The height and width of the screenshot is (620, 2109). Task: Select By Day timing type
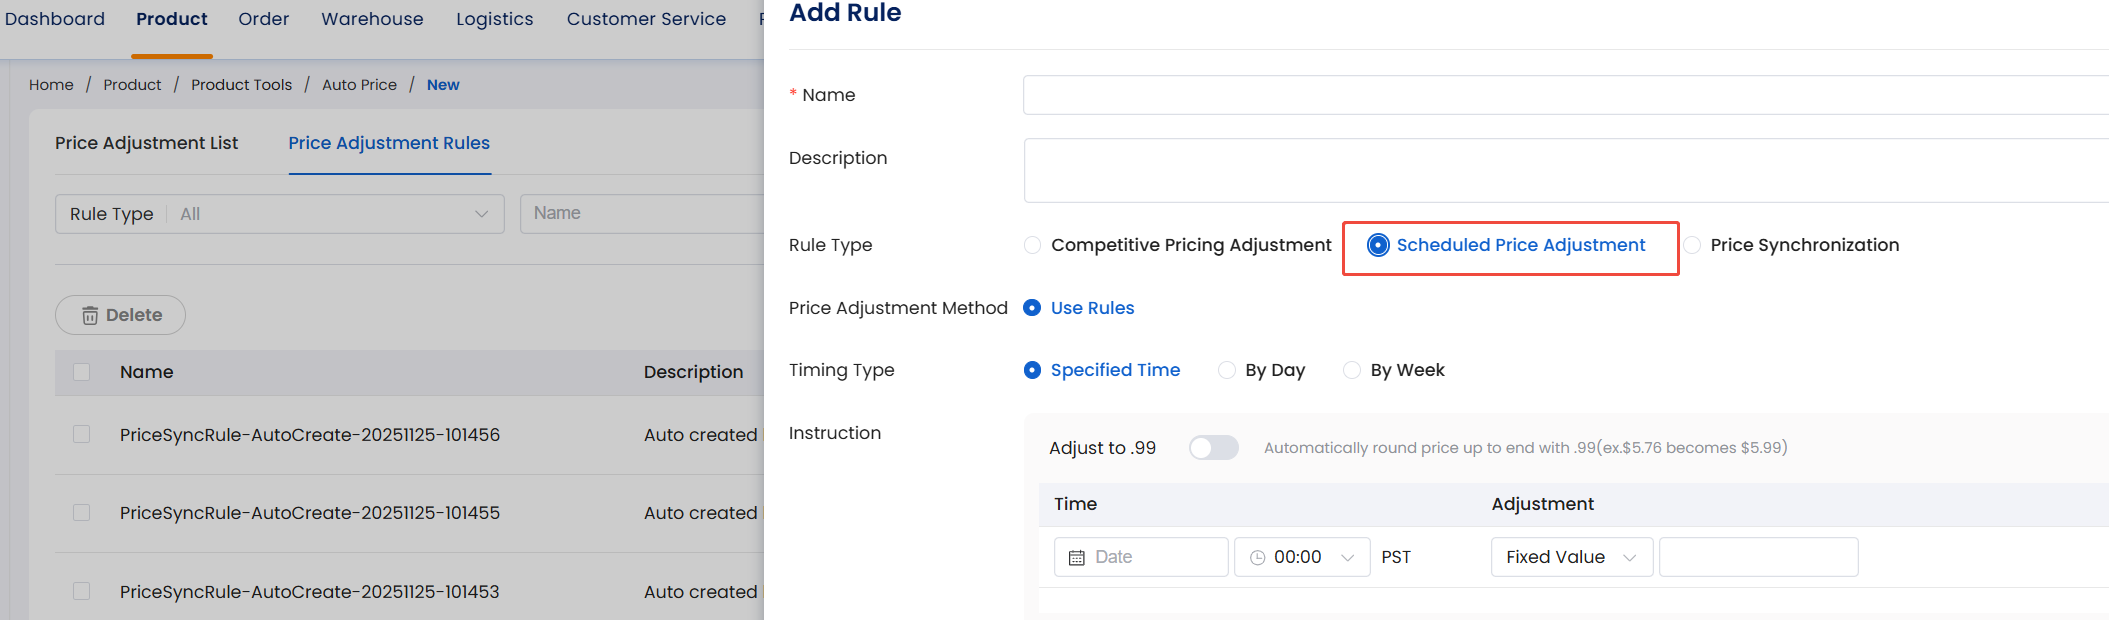point(1227,370)
